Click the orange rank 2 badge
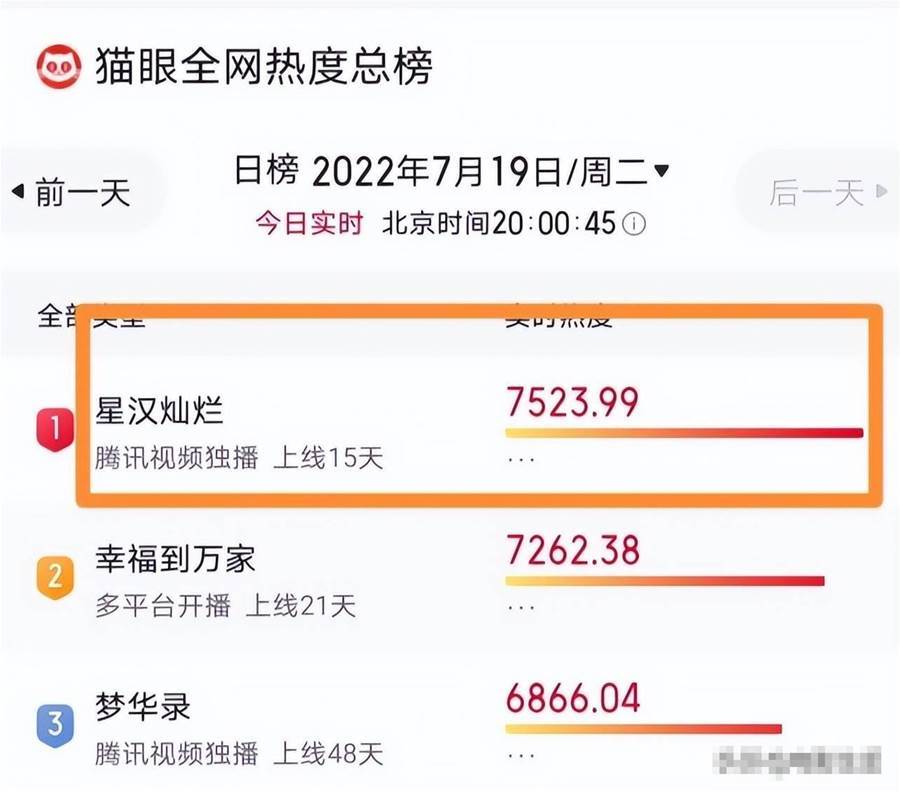 tap(55, 577)
